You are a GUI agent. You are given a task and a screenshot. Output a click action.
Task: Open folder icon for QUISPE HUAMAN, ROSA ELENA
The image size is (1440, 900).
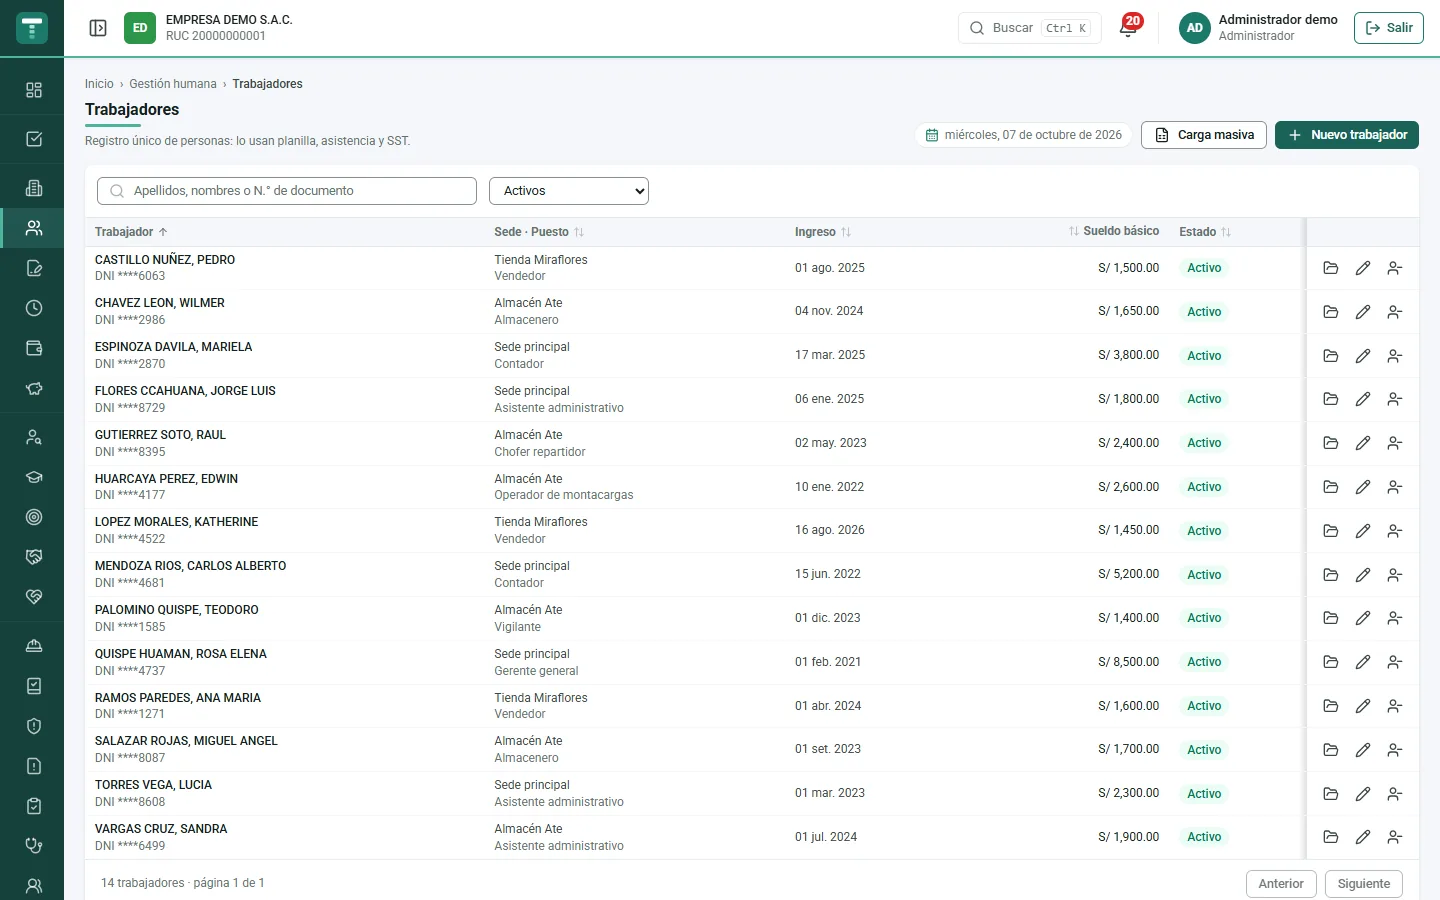tap(1331, 662)
